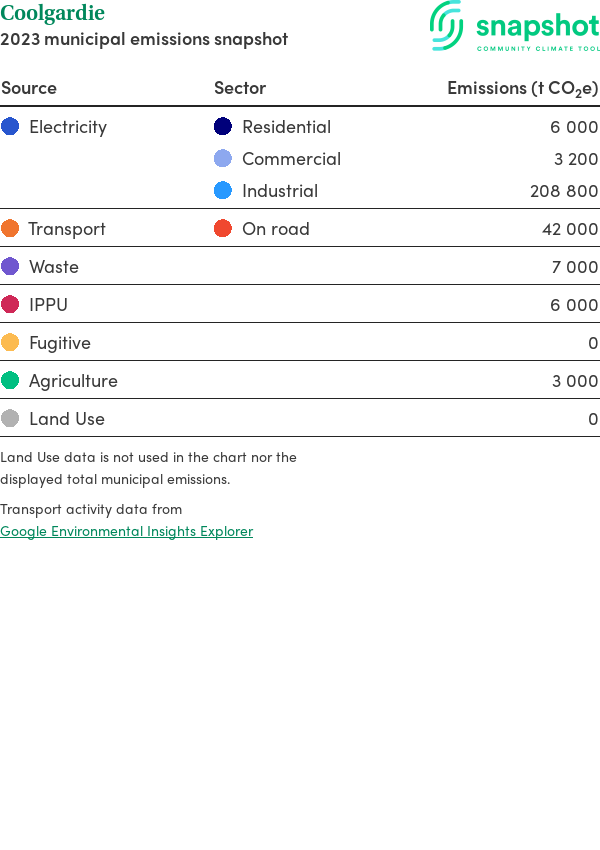Click the dark navy Residential dot
Screen dimensions: 600x850
click(223, 127)
